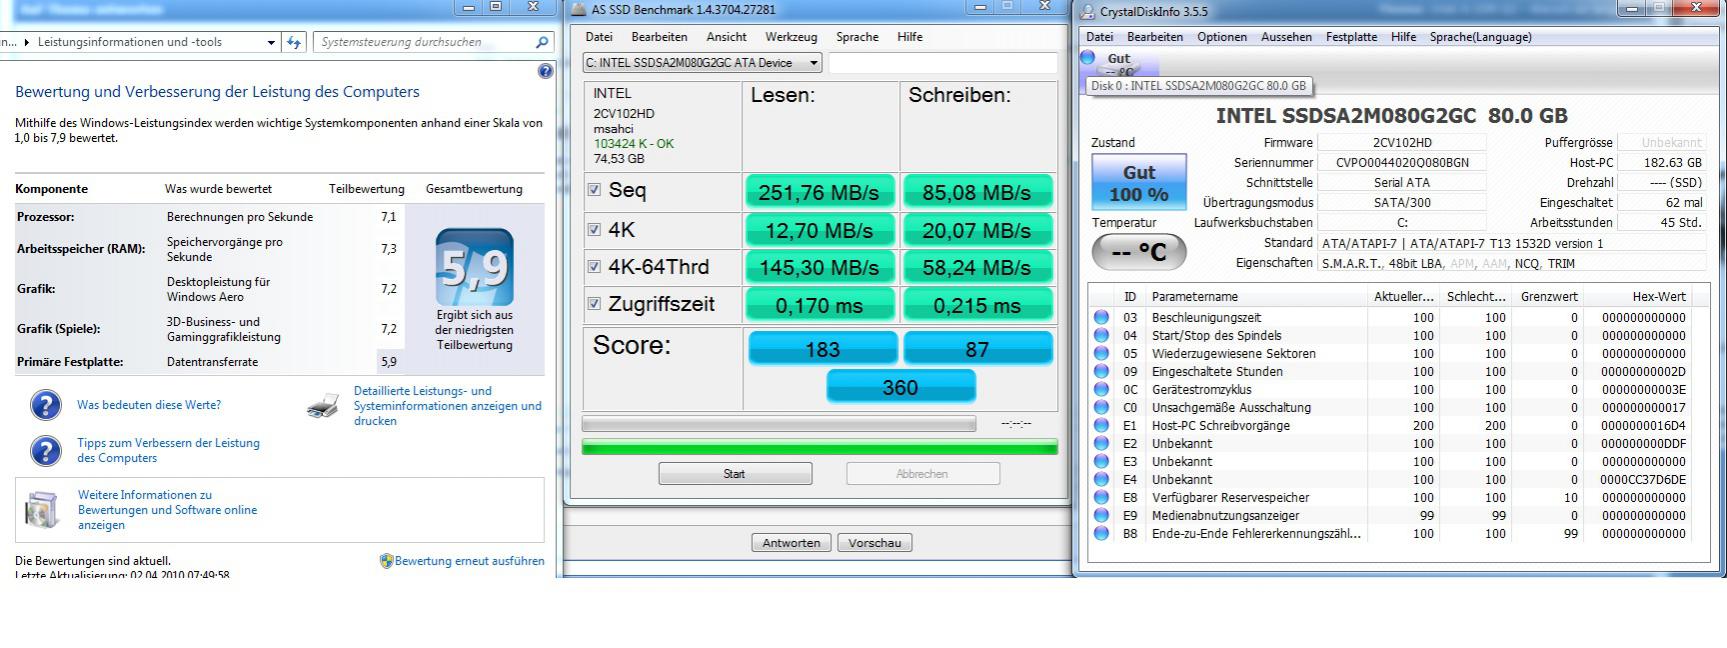Open the help question mark icon in Leistungsinformationen
The image size is (1727, 648).
(x=545, y=71)
